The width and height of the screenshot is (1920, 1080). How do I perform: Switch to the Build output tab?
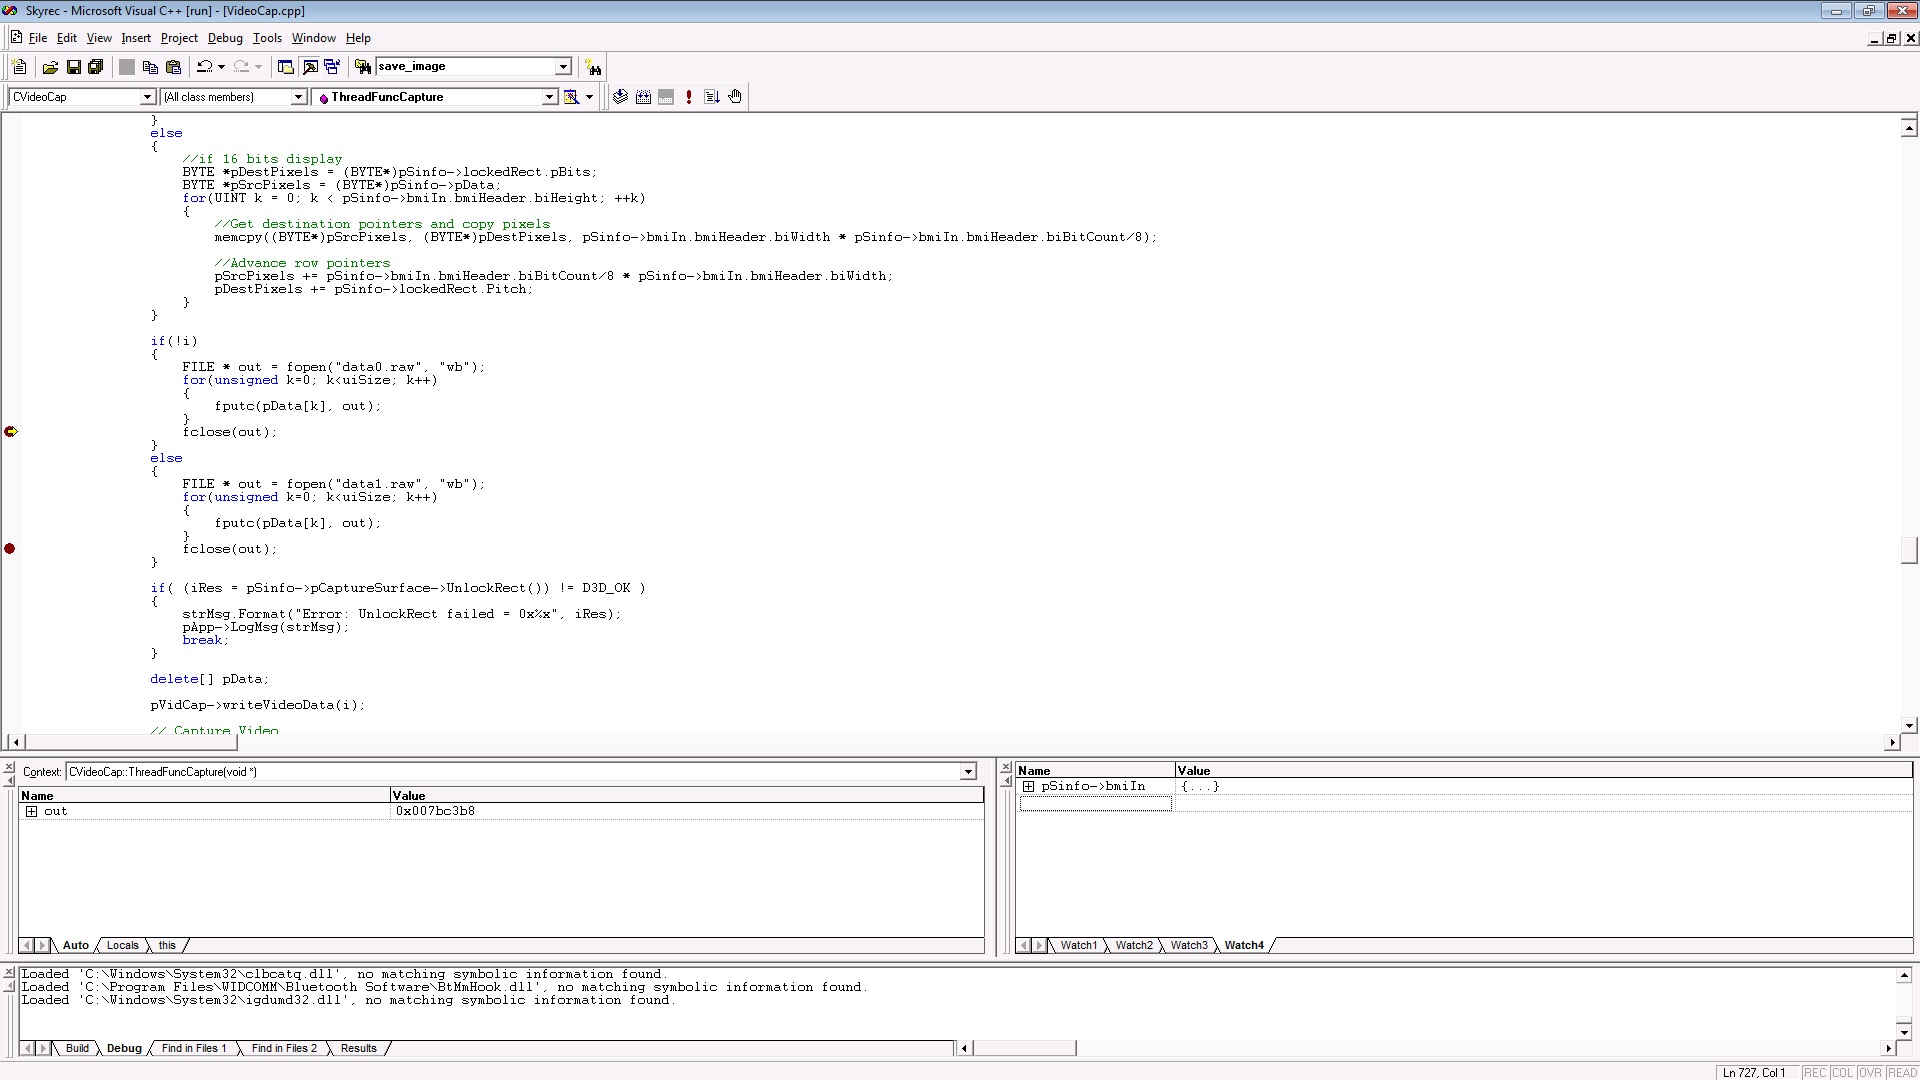click(x=77, y=1048)
